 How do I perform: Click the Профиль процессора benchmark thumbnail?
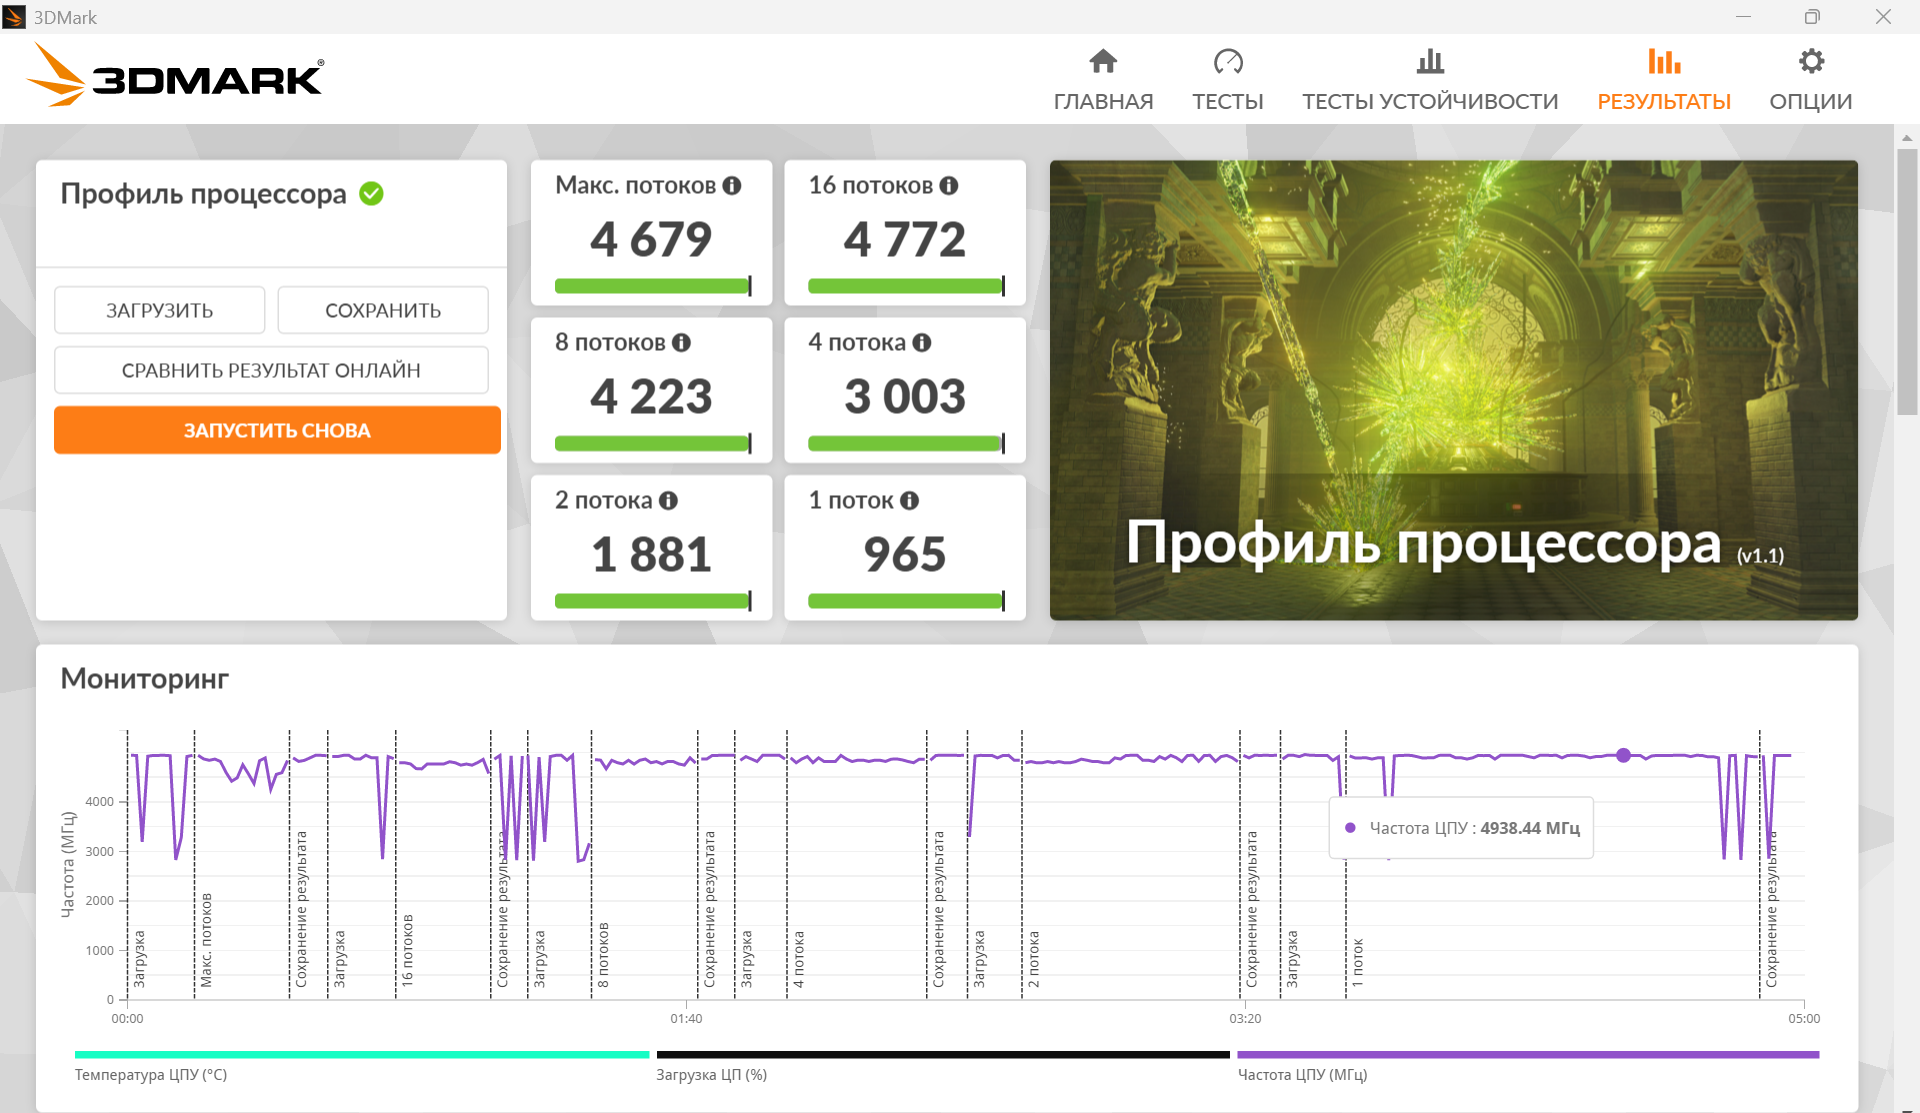[x=1454, y=390]
